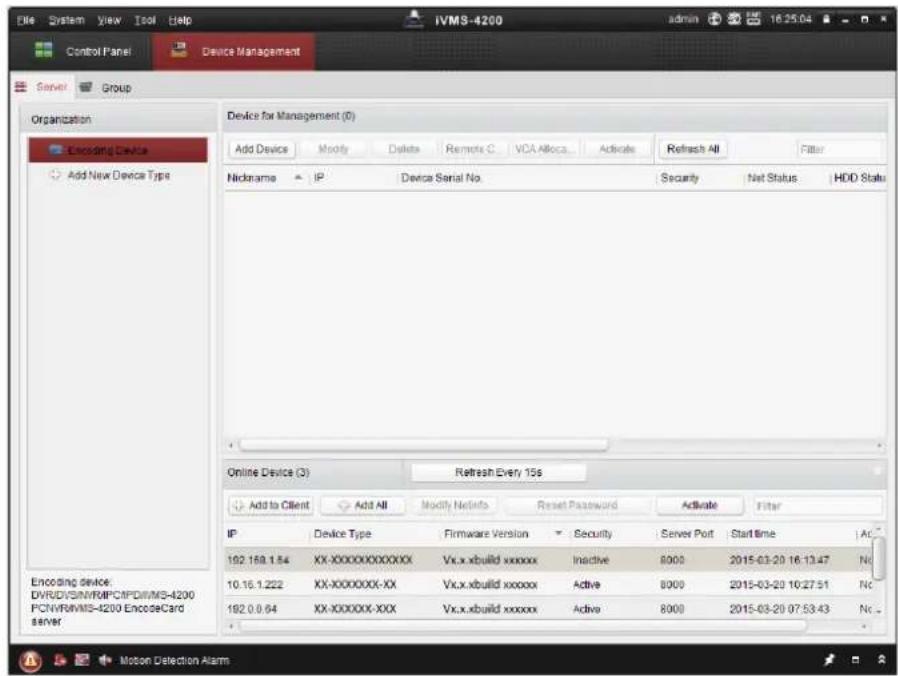Open the System menu

pos(66,20)
